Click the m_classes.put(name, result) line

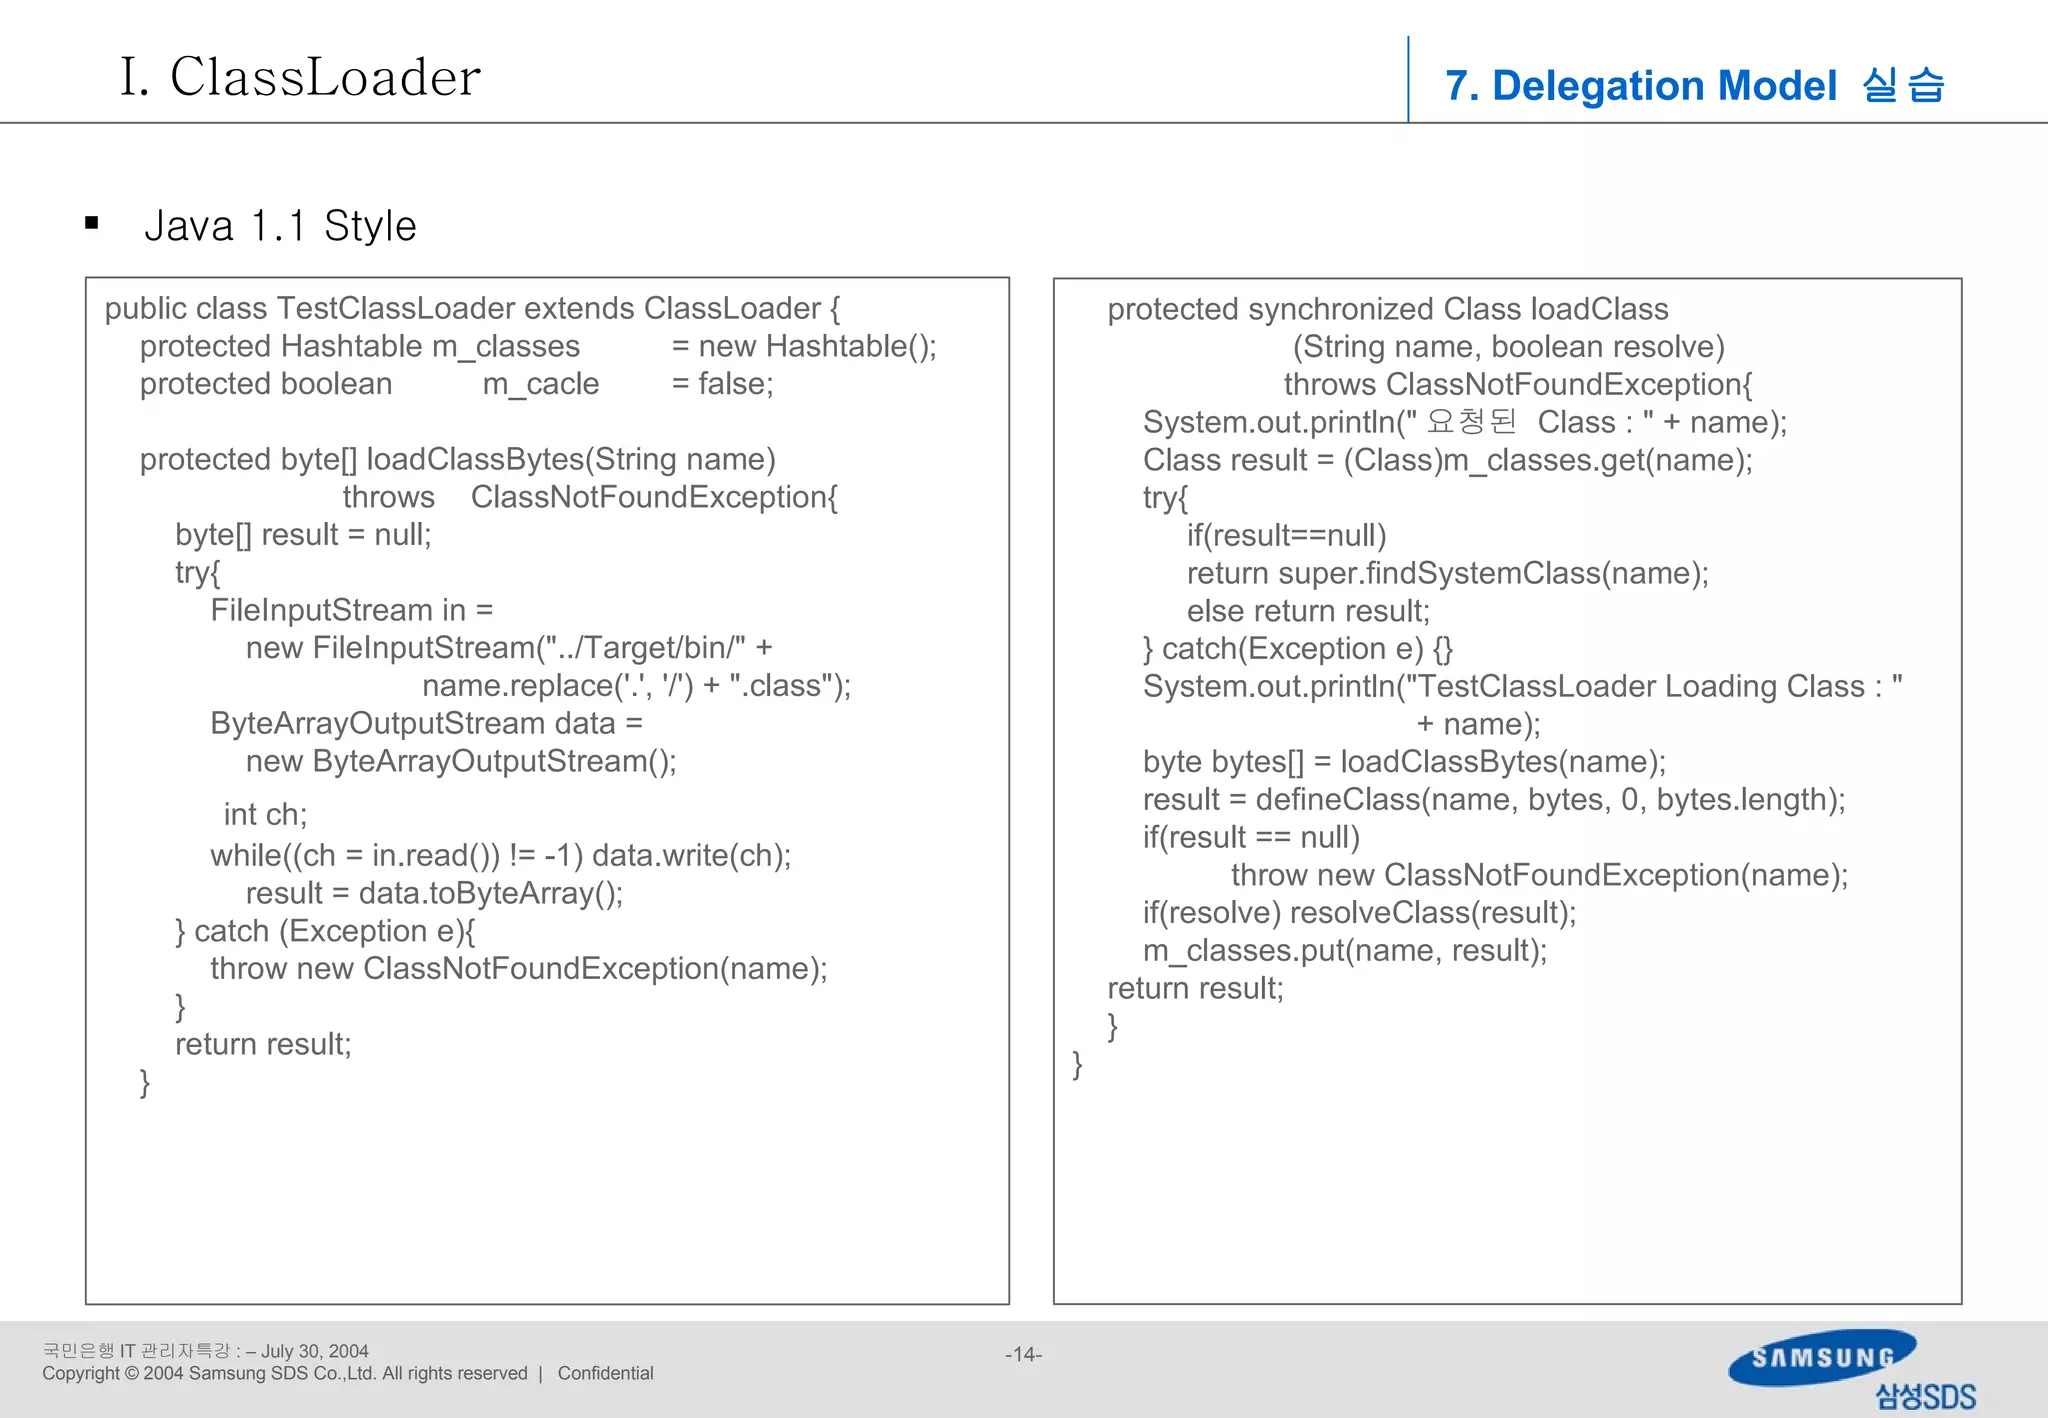[x=1344, y=950]
